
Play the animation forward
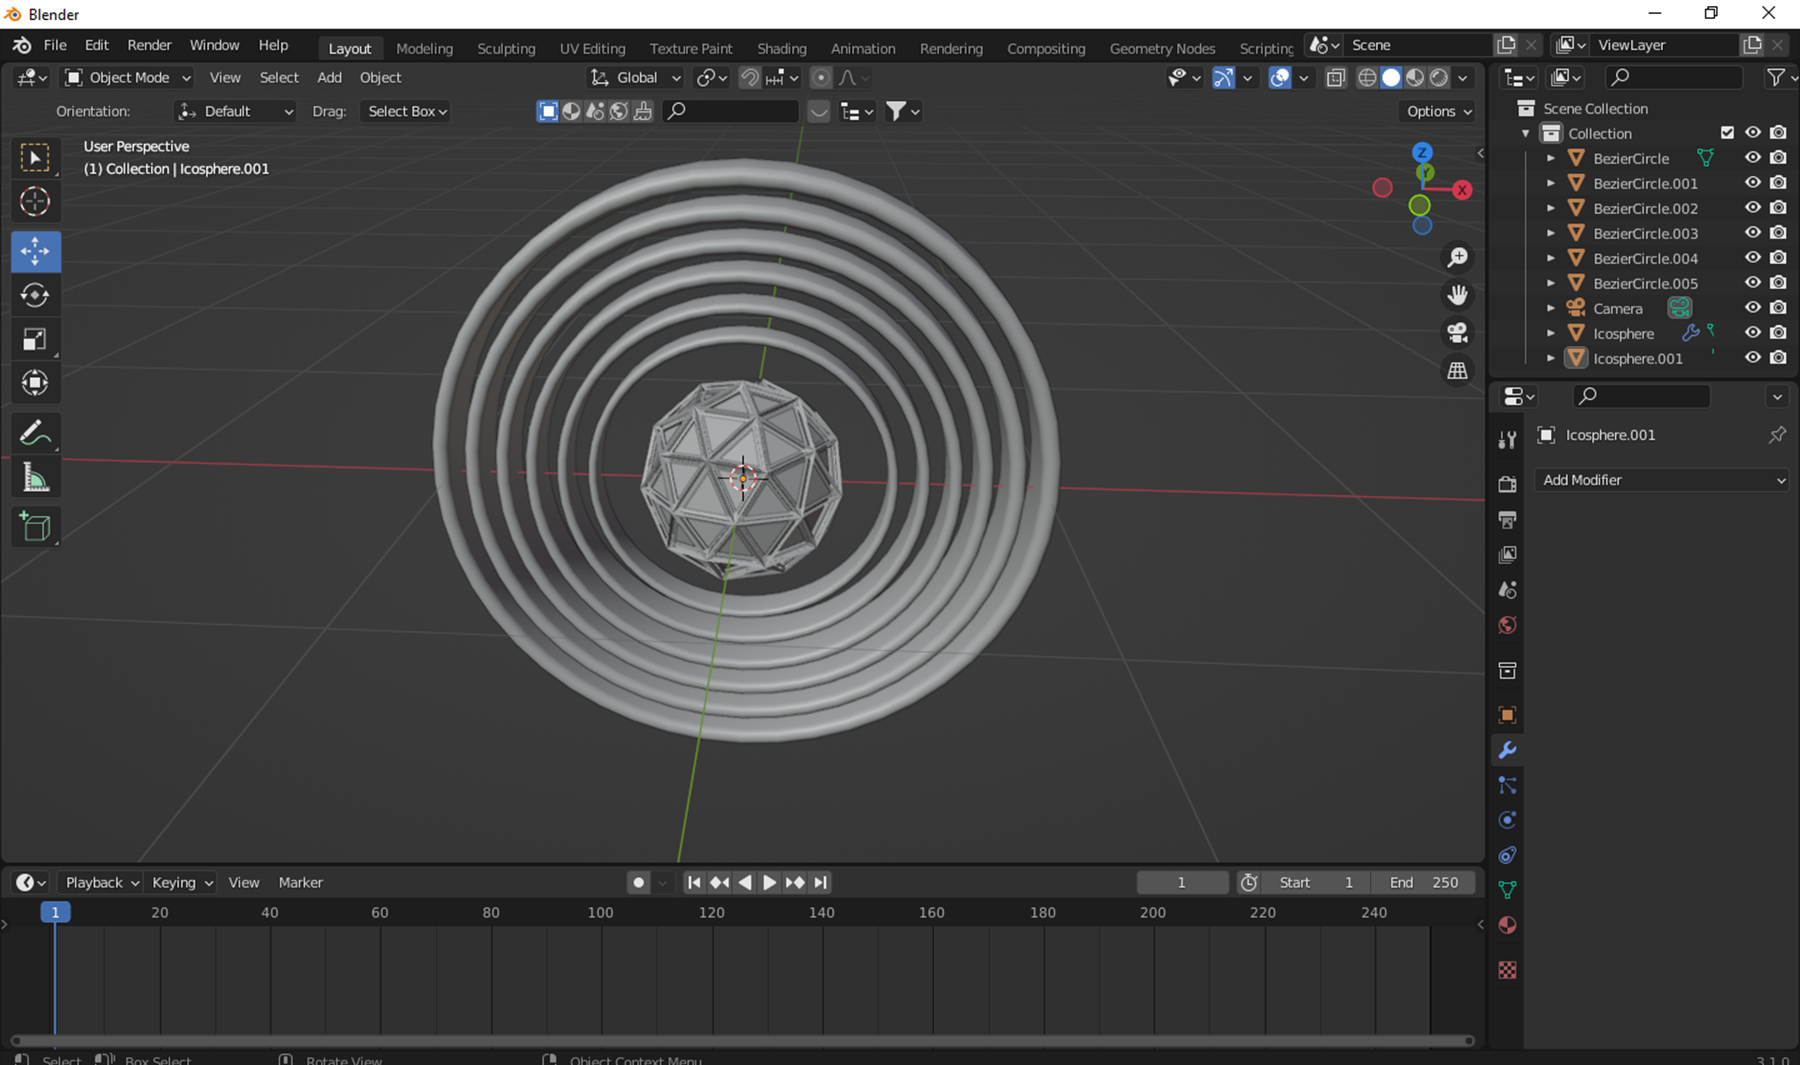769,882
